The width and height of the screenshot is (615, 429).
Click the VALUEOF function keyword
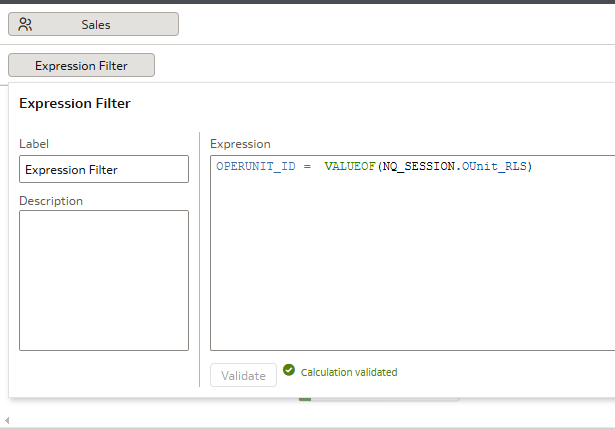(x=350, y=166)
